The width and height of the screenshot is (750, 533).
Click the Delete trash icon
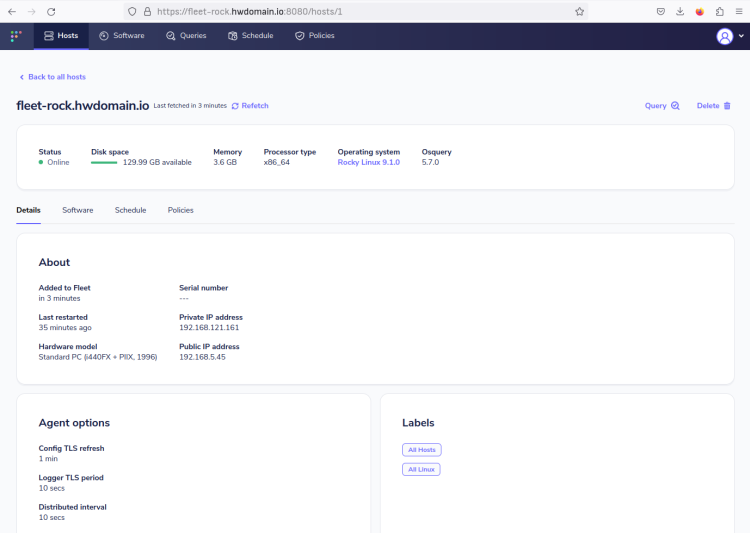click(x=727, y=106)
